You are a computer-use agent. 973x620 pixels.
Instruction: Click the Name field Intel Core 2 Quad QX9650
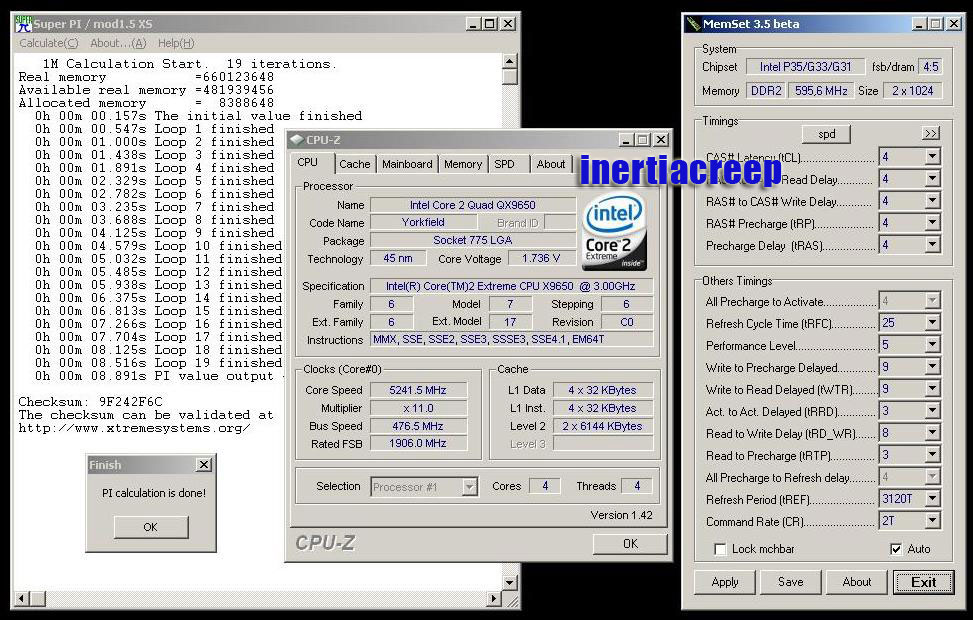pyautogui.click(x=473, y=205)
